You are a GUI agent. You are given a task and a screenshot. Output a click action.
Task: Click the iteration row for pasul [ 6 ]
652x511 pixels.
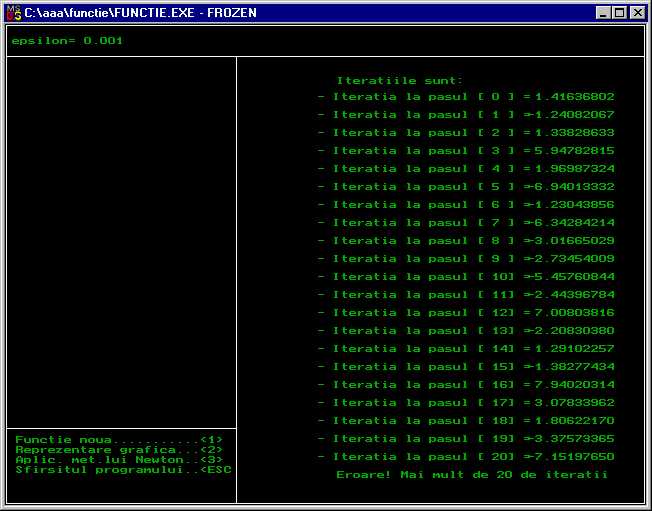coord(466,205)
